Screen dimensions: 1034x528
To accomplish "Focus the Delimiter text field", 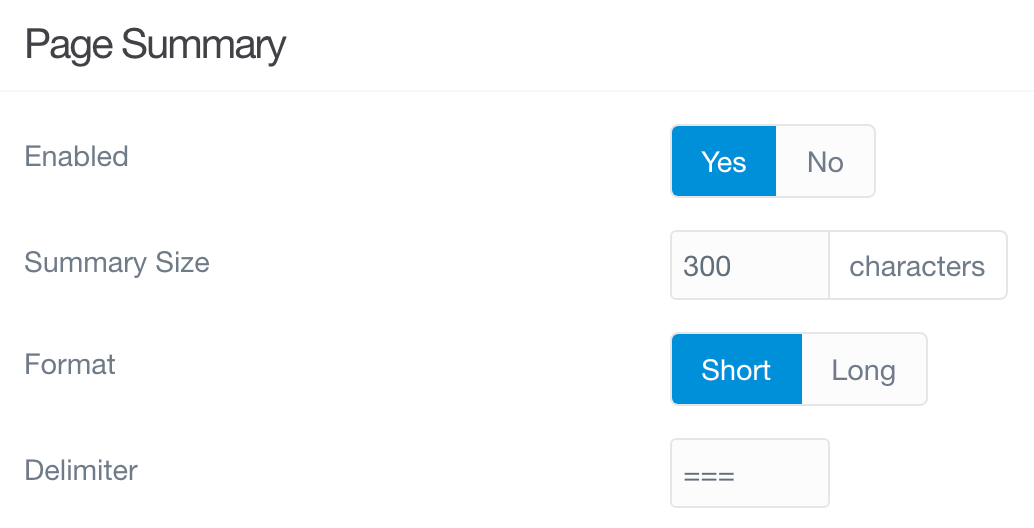I will [x=749, y=473].
